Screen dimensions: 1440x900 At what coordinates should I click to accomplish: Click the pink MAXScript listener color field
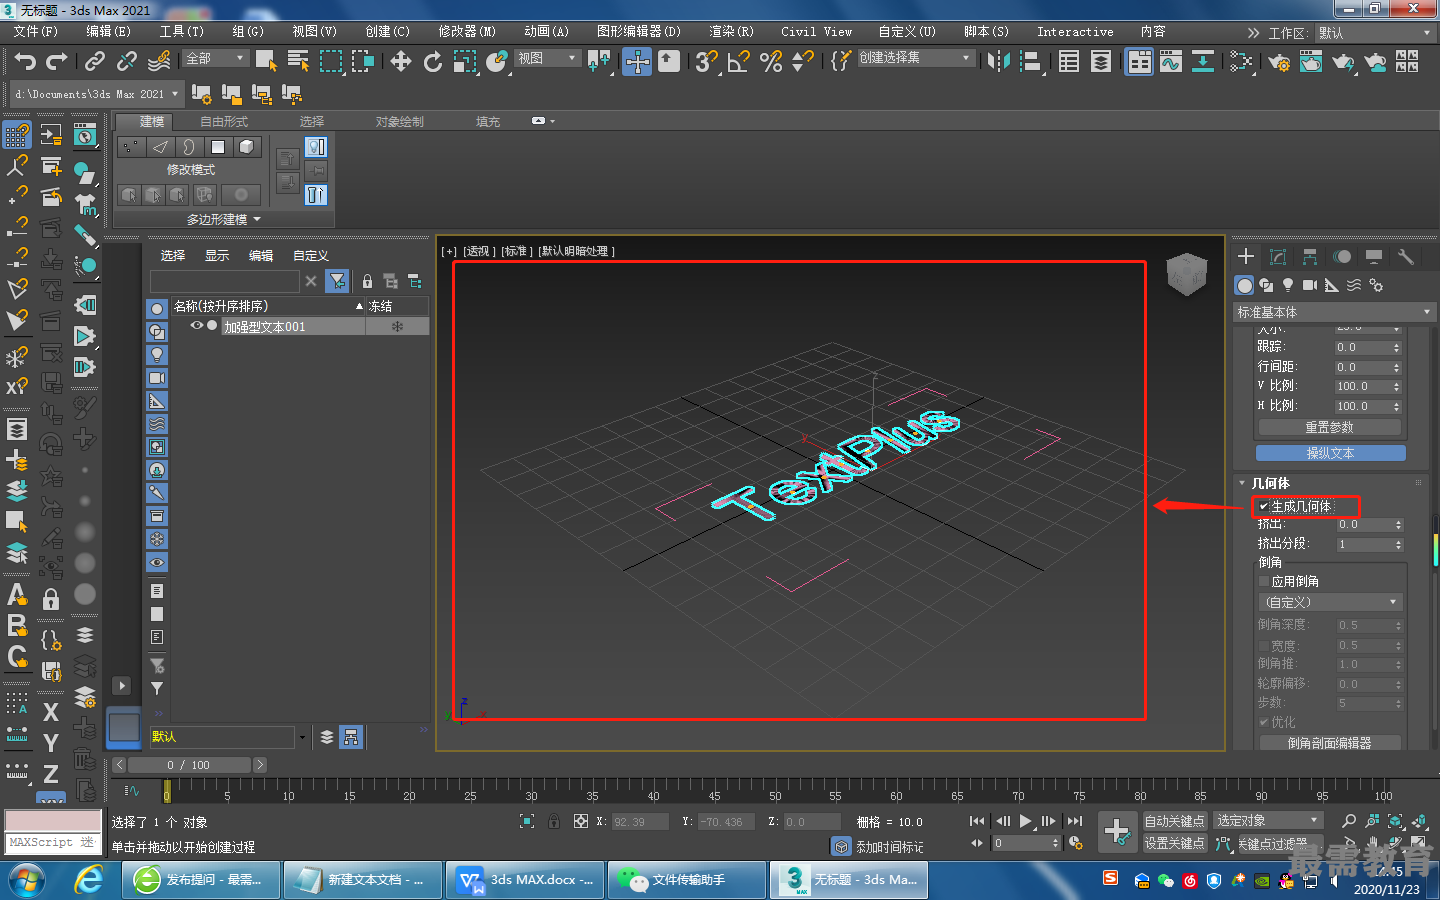53,820
